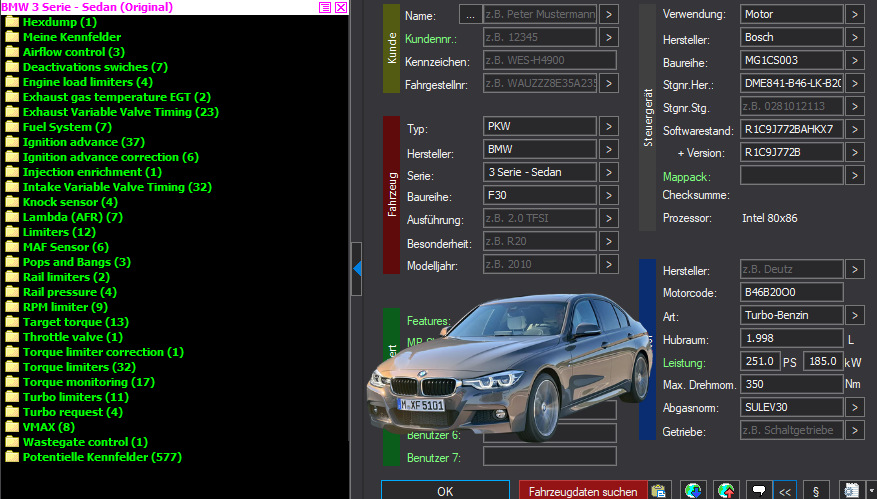The width and height of the screenshot is (877, 499).
Task: Open the arrow beside Baureihe MG1CS003
Action: tap(855, 60)
